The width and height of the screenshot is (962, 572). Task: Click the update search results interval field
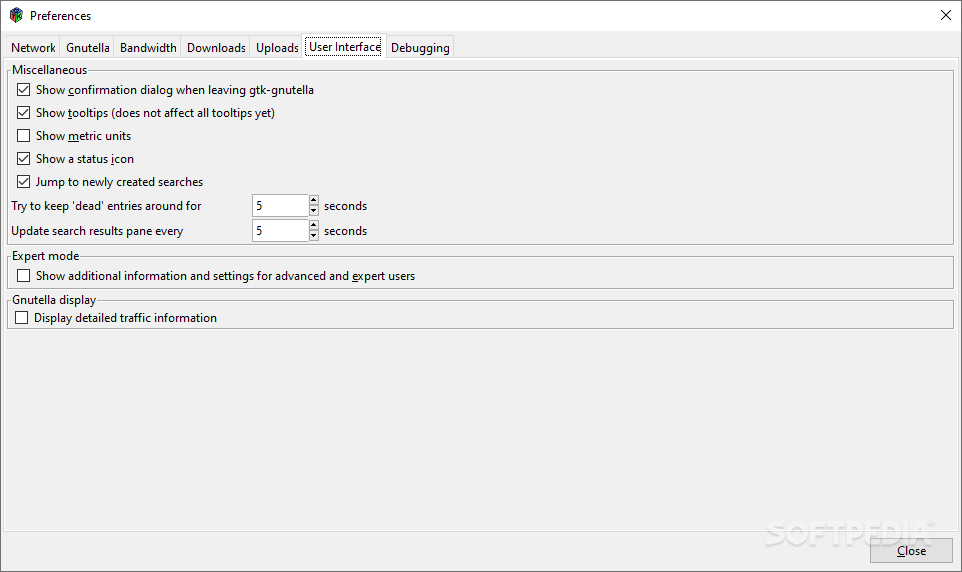(280, 231)
